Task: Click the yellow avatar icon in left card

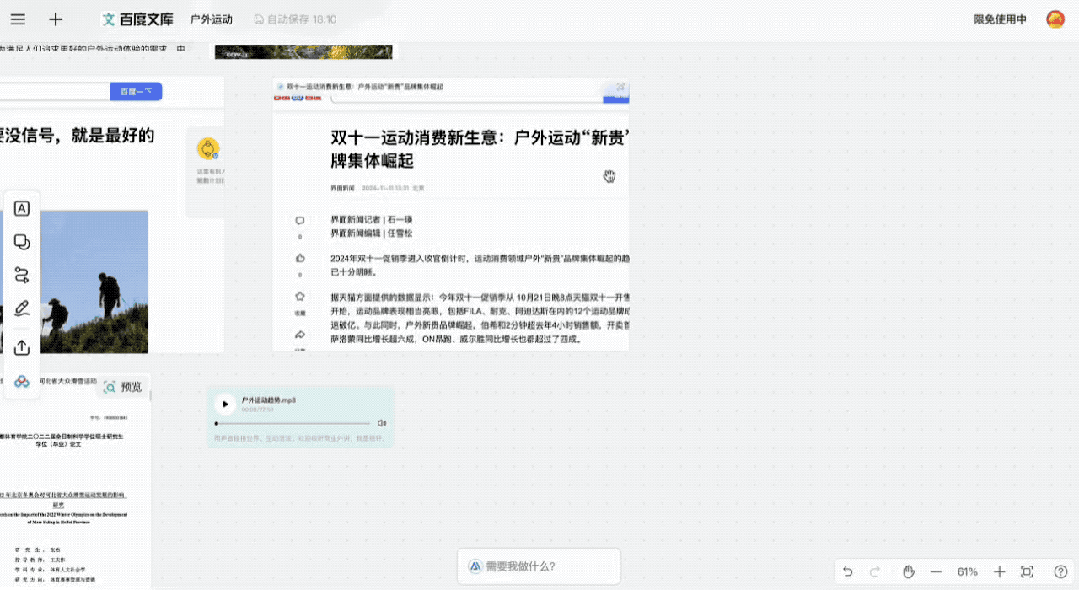Action: tap(208, 148)
